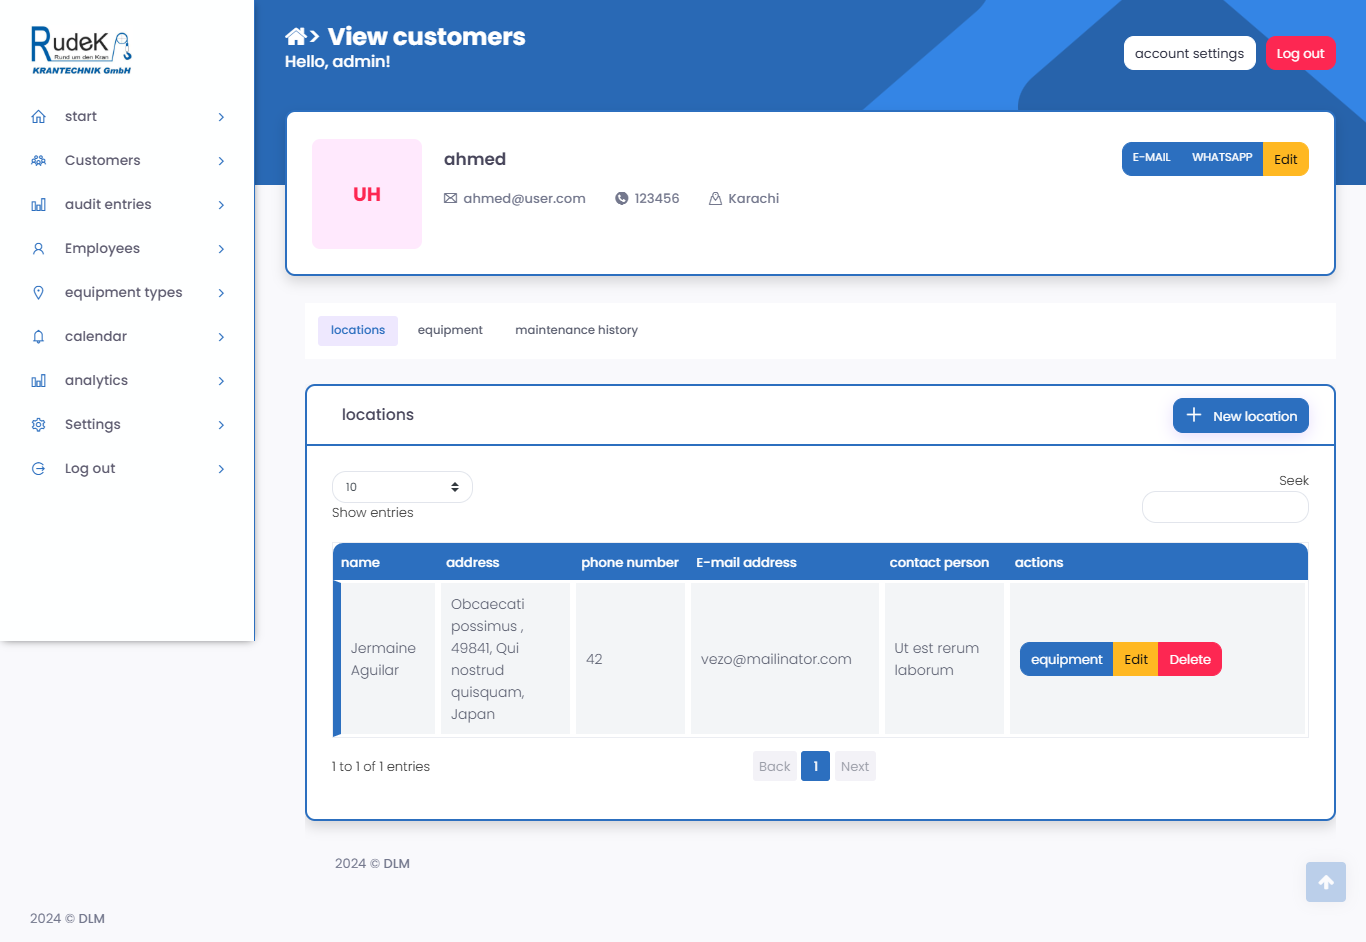1366x942 pixels.
Task: Open account settings
Action: point(1189,54)
